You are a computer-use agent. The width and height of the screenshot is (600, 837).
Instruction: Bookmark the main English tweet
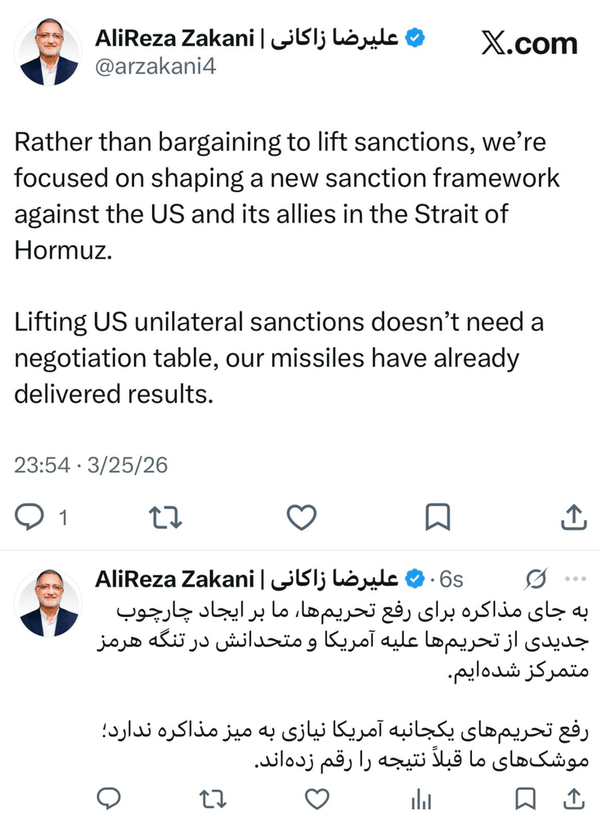click(438, 516)
